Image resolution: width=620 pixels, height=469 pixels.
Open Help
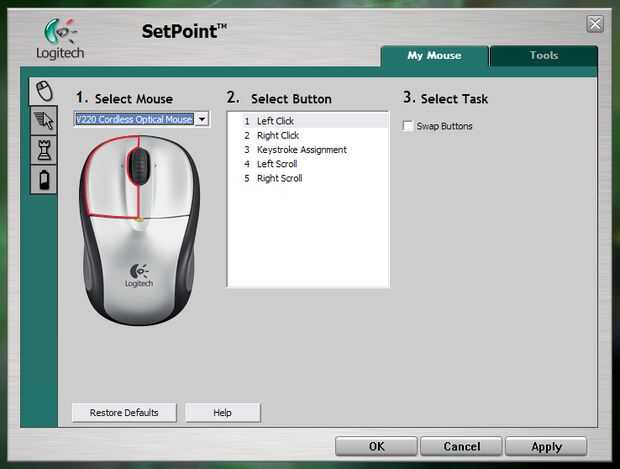(223, 412)
